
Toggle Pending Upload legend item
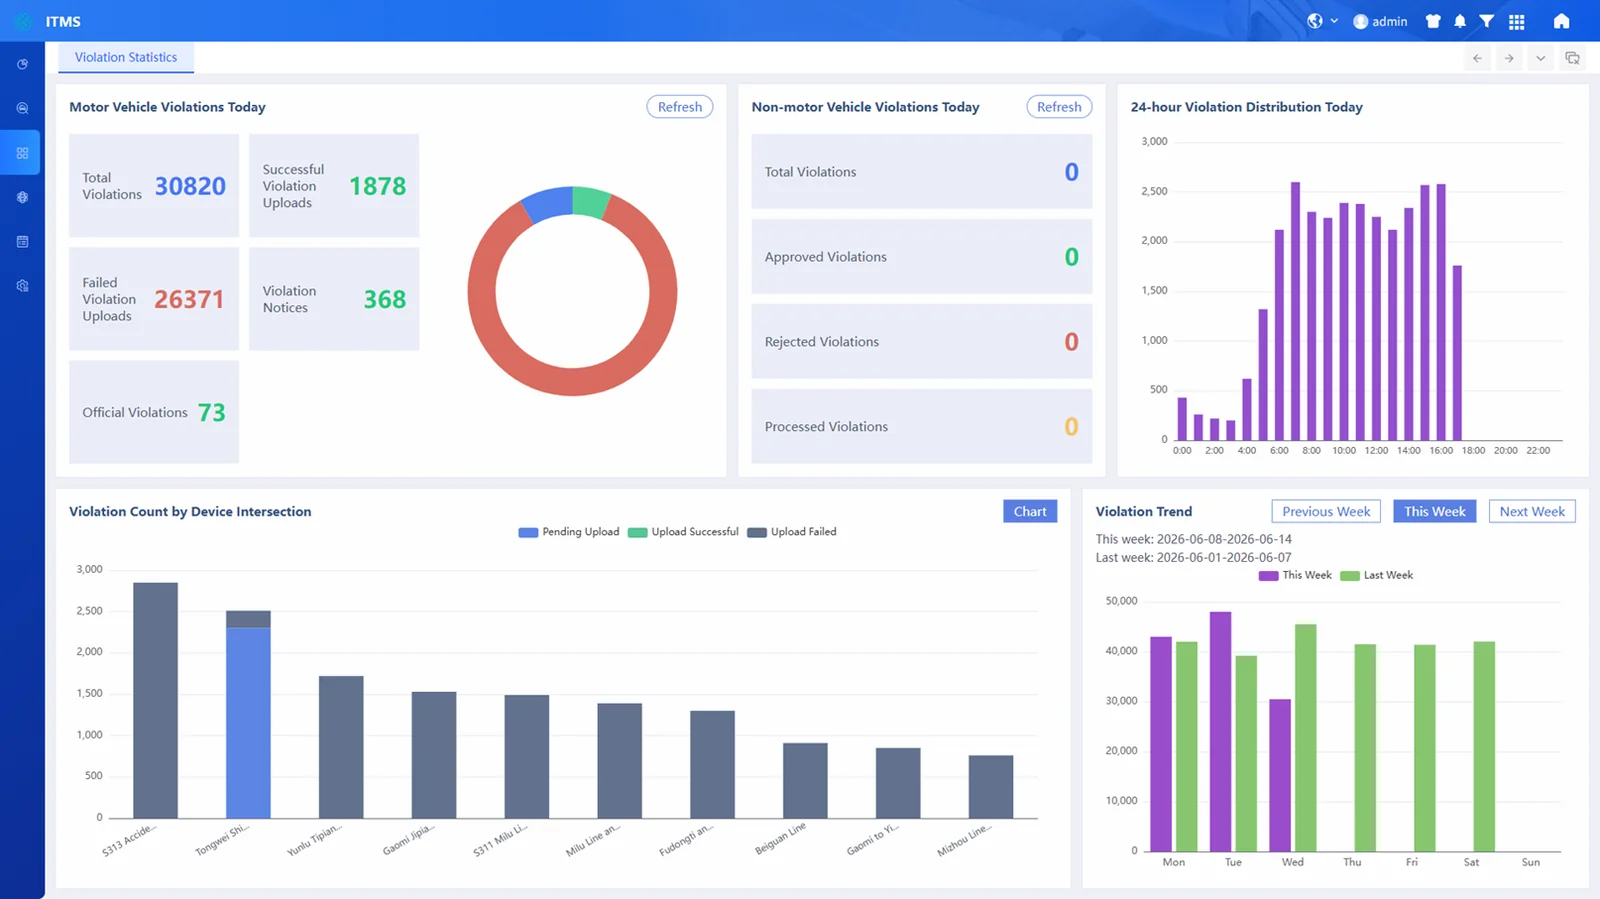click(569, 532)
